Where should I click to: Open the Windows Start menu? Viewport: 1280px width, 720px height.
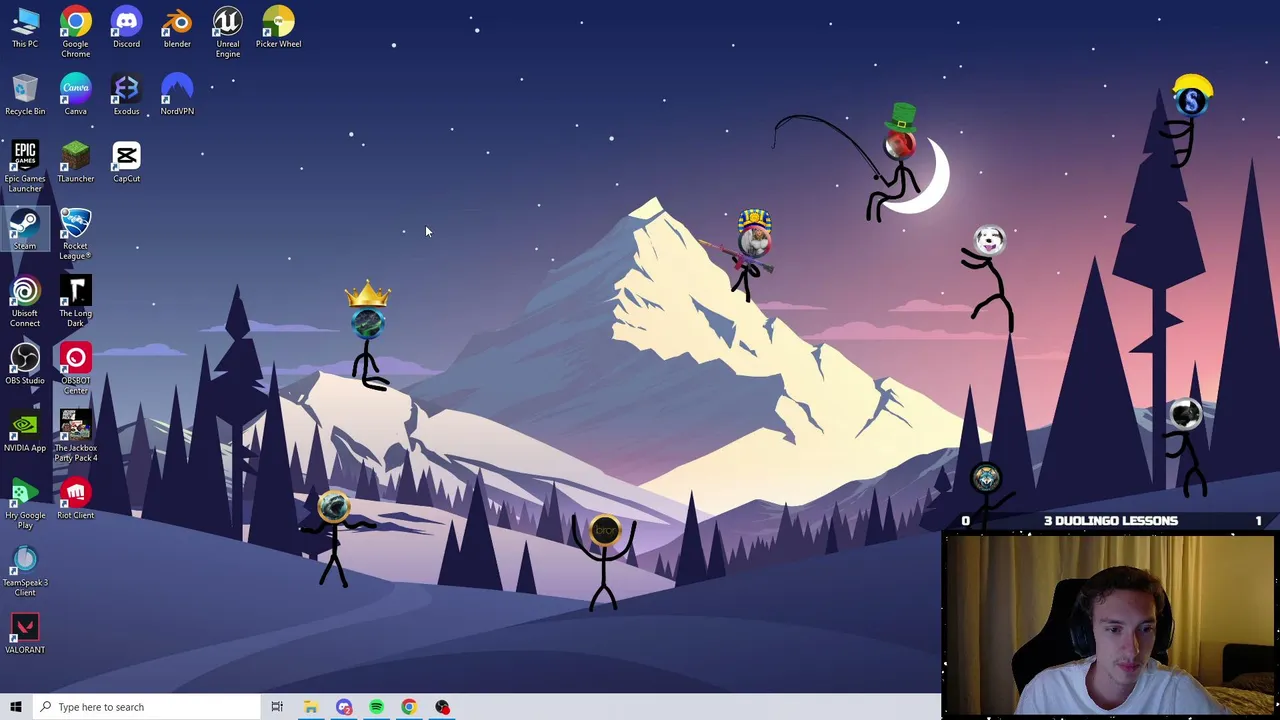[15, 707]
